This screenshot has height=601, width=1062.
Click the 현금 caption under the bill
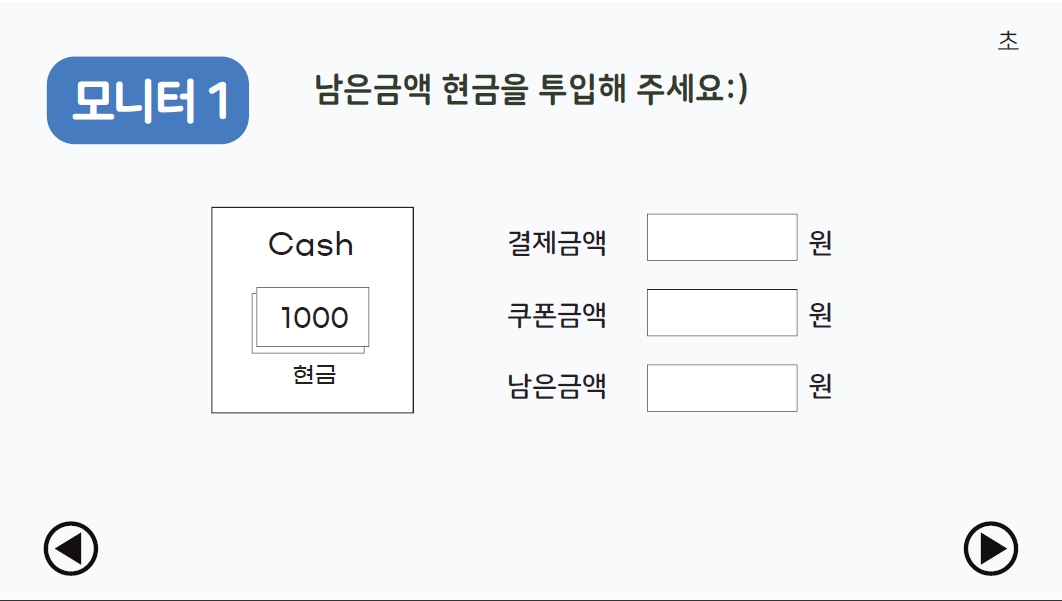314,375
